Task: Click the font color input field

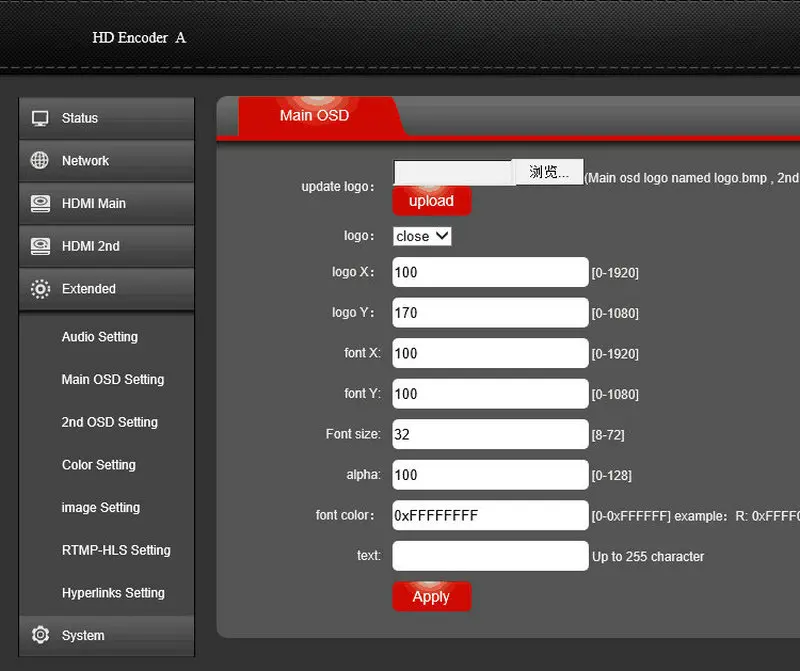Action: pos(490,515)
